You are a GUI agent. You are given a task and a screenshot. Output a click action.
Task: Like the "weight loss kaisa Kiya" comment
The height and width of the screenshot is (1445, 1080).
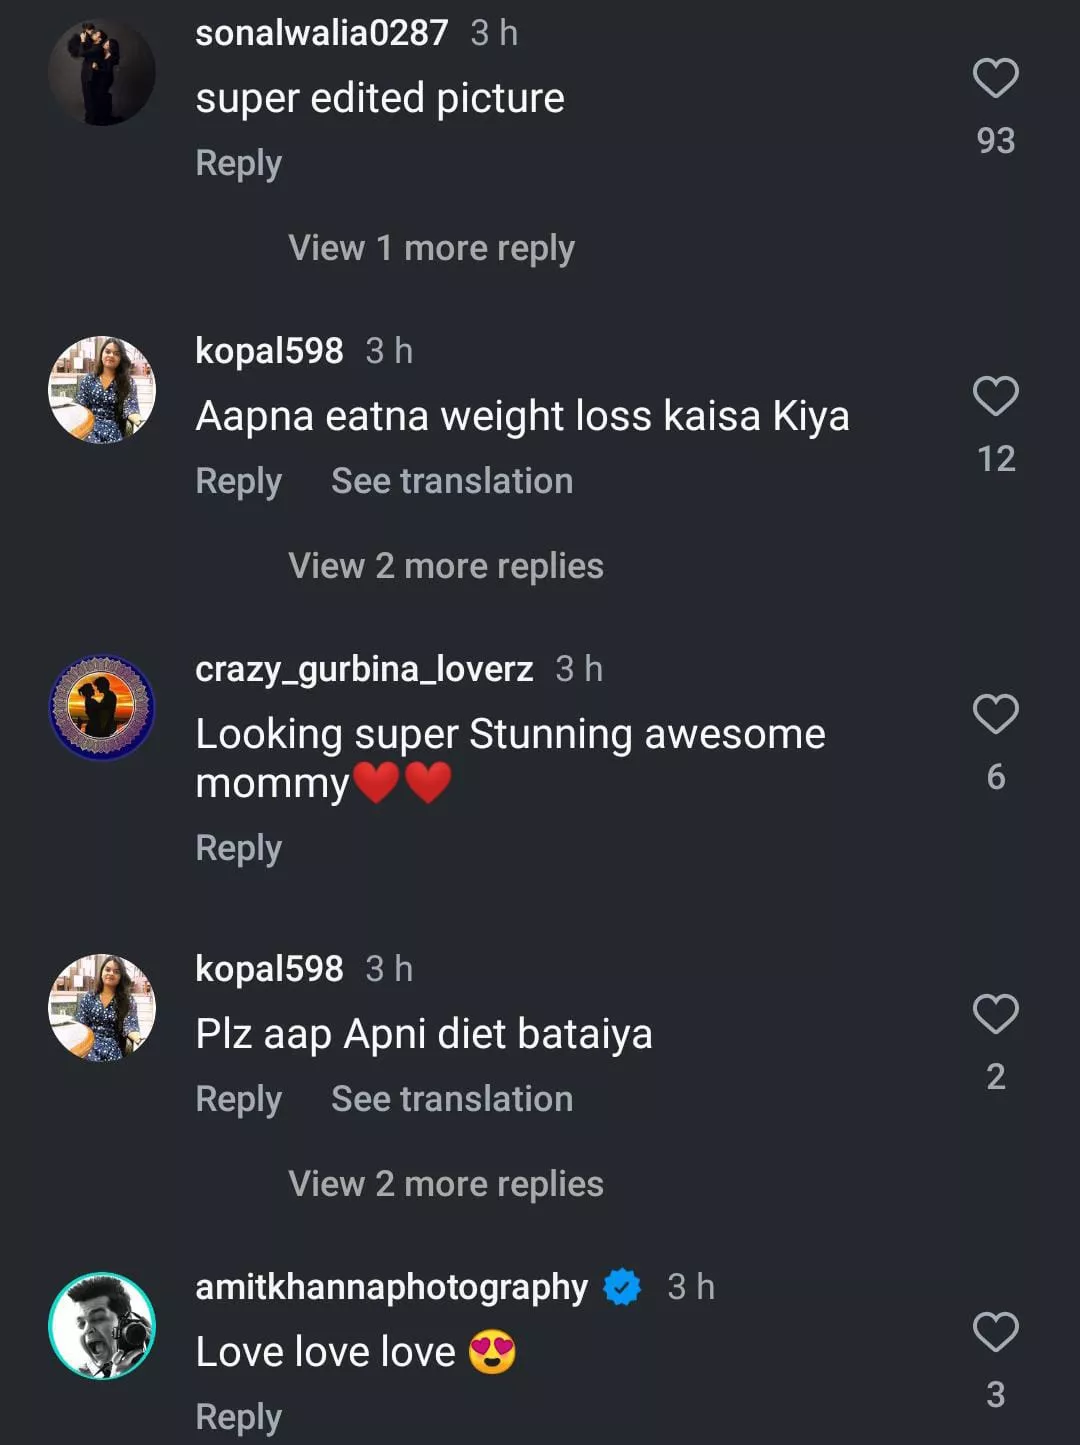(x=995, y=397)
